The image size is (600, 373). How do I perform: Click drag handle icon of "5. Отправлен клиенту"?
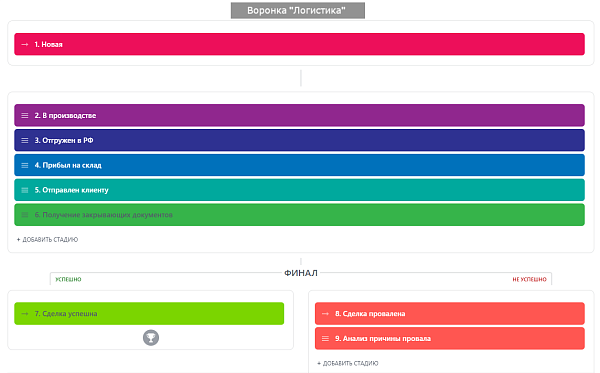point(24,190)
